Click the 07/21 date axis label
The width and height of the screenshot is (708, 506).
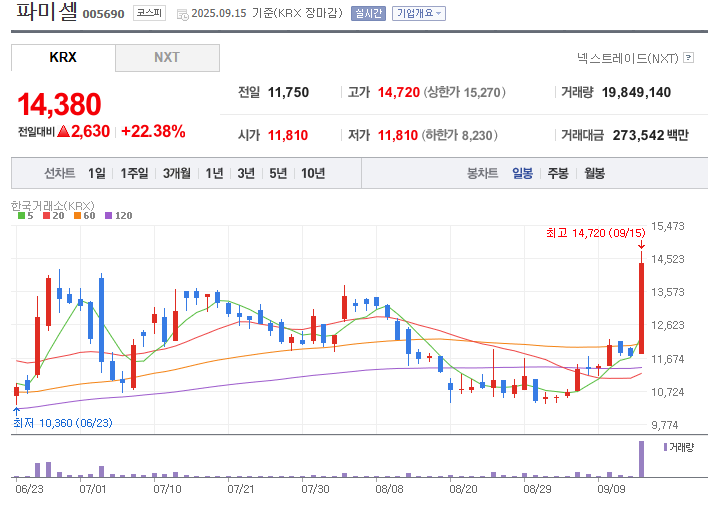pos(241,489)
